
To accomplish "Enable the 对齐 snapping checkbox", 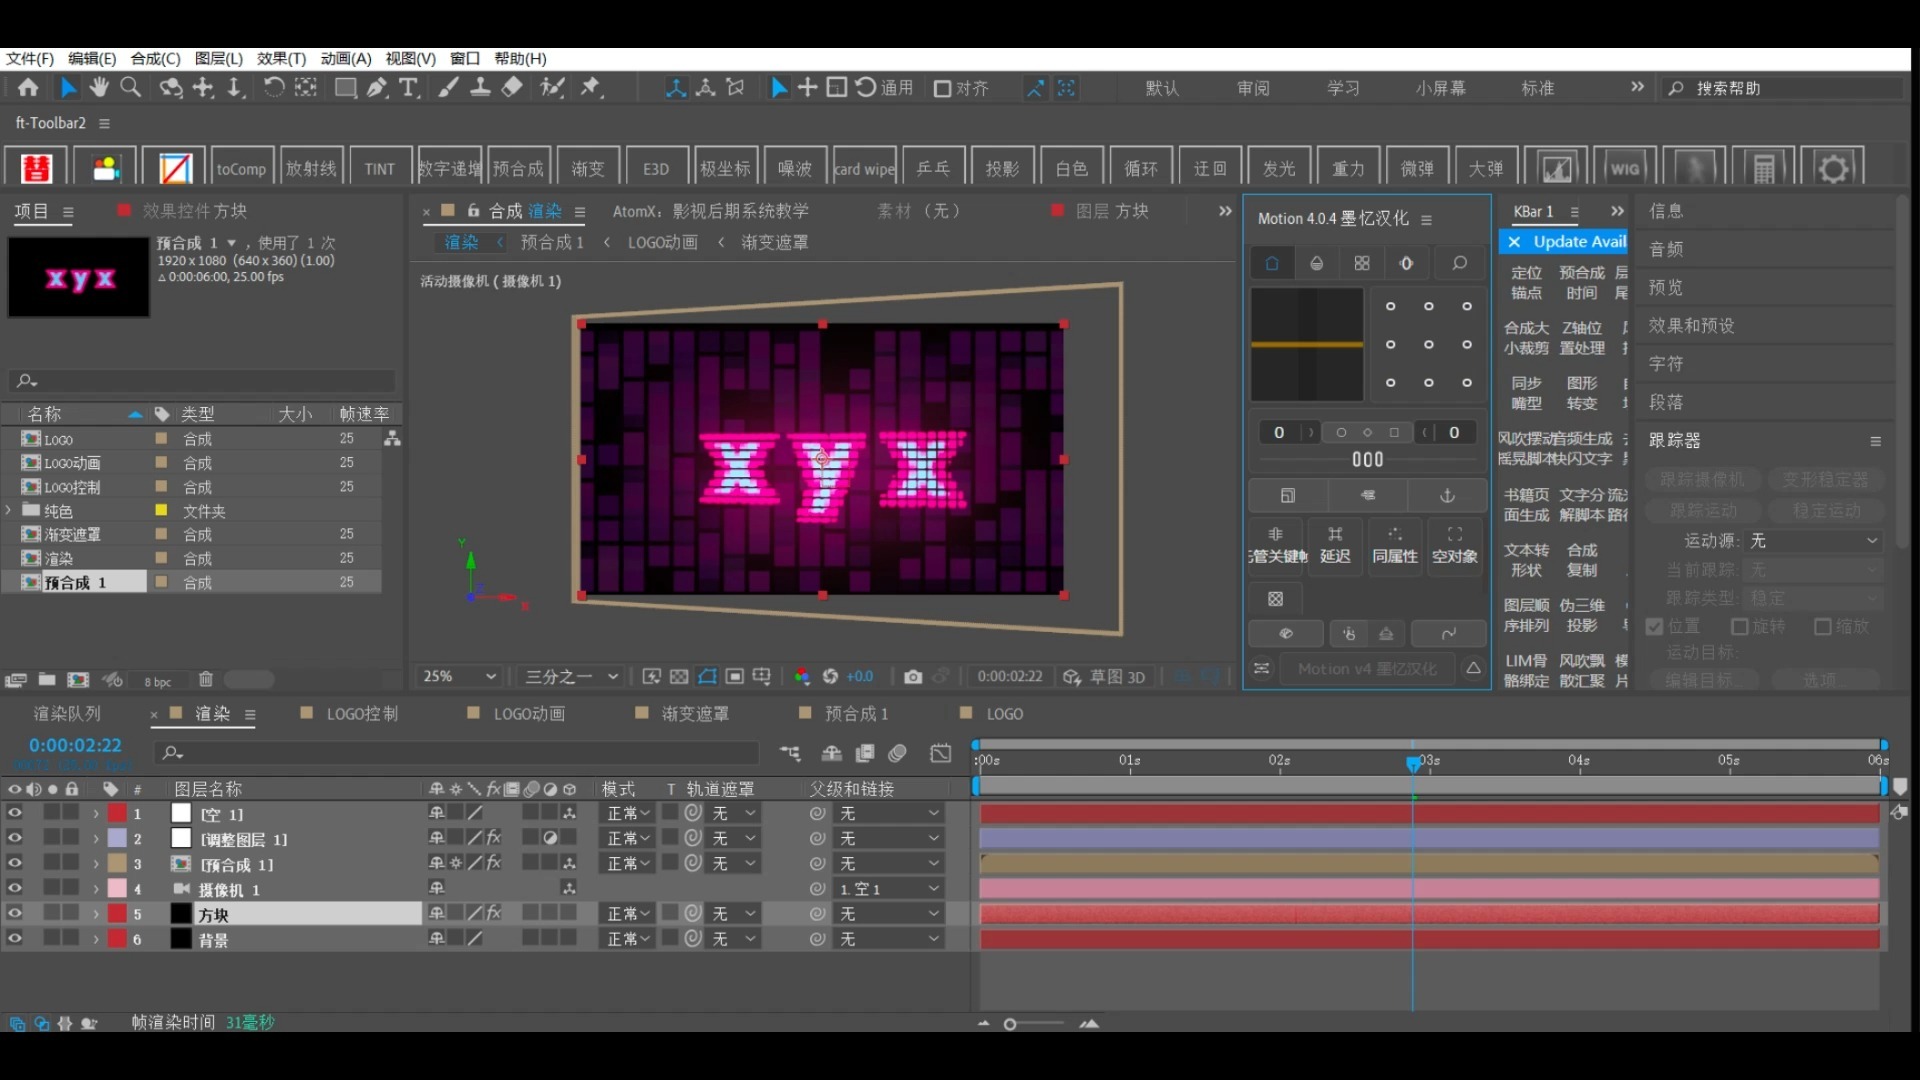I will point(942,88).
